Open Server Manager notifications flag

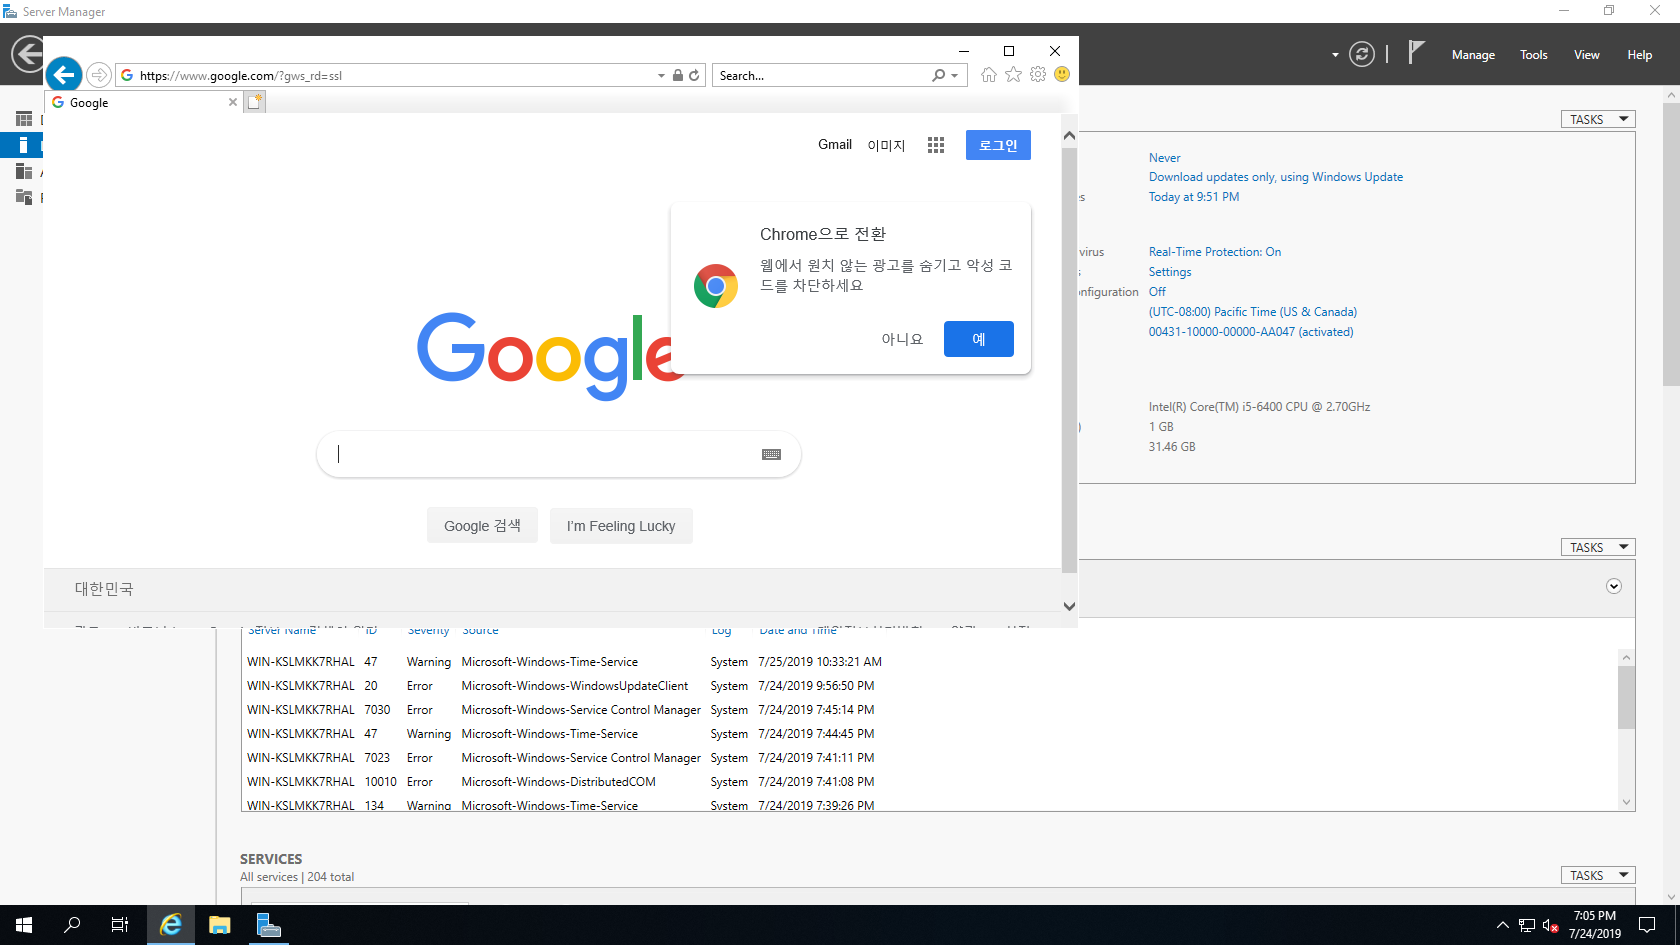(1416, 53)
